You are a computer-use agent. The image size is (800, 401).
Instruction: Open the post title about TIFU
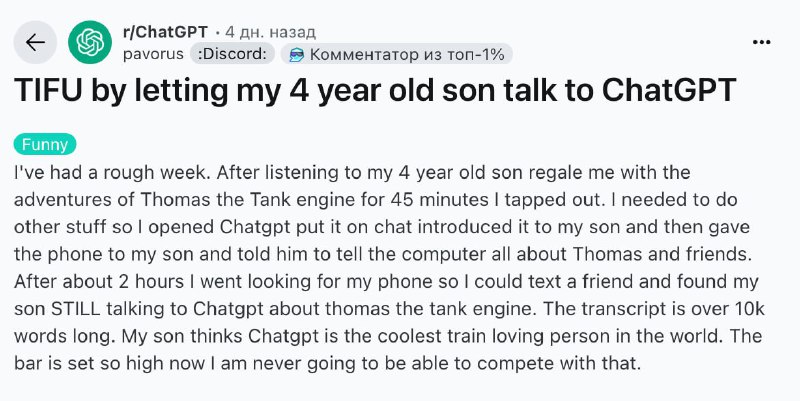coord(375,91)
